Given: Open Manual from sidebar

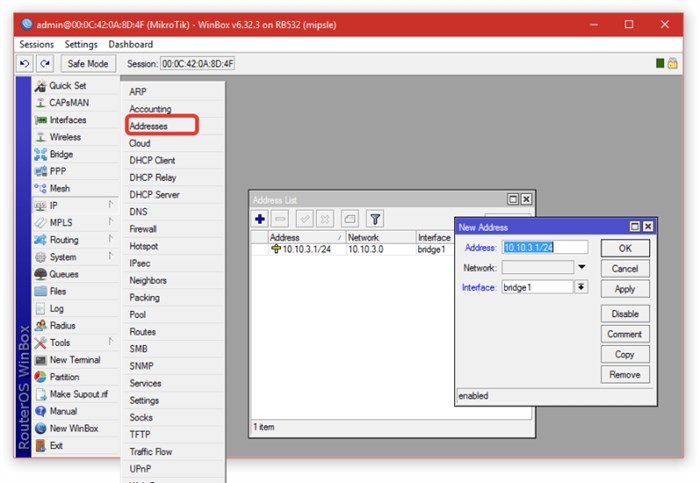Looking at the screenshot, I should tap(76, 411).
